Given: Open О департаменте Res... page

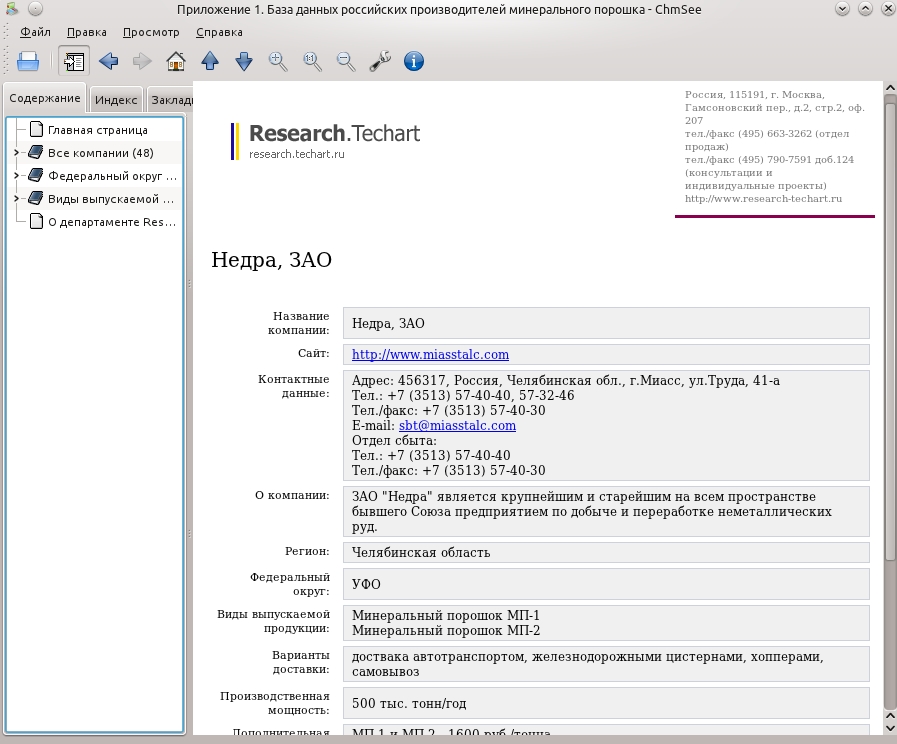Looking at the screenshot, I should (112, 222).
